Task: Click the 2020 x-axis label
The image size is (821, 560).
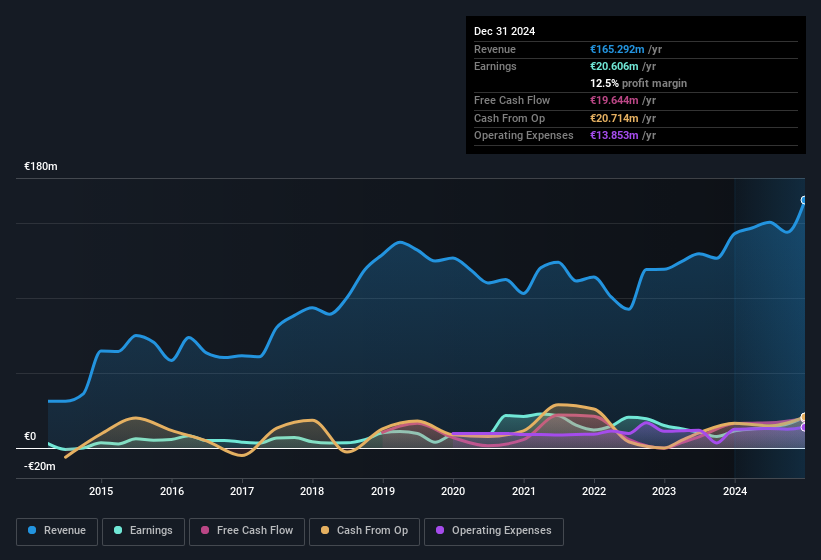Action: click(x=453, y=491)
